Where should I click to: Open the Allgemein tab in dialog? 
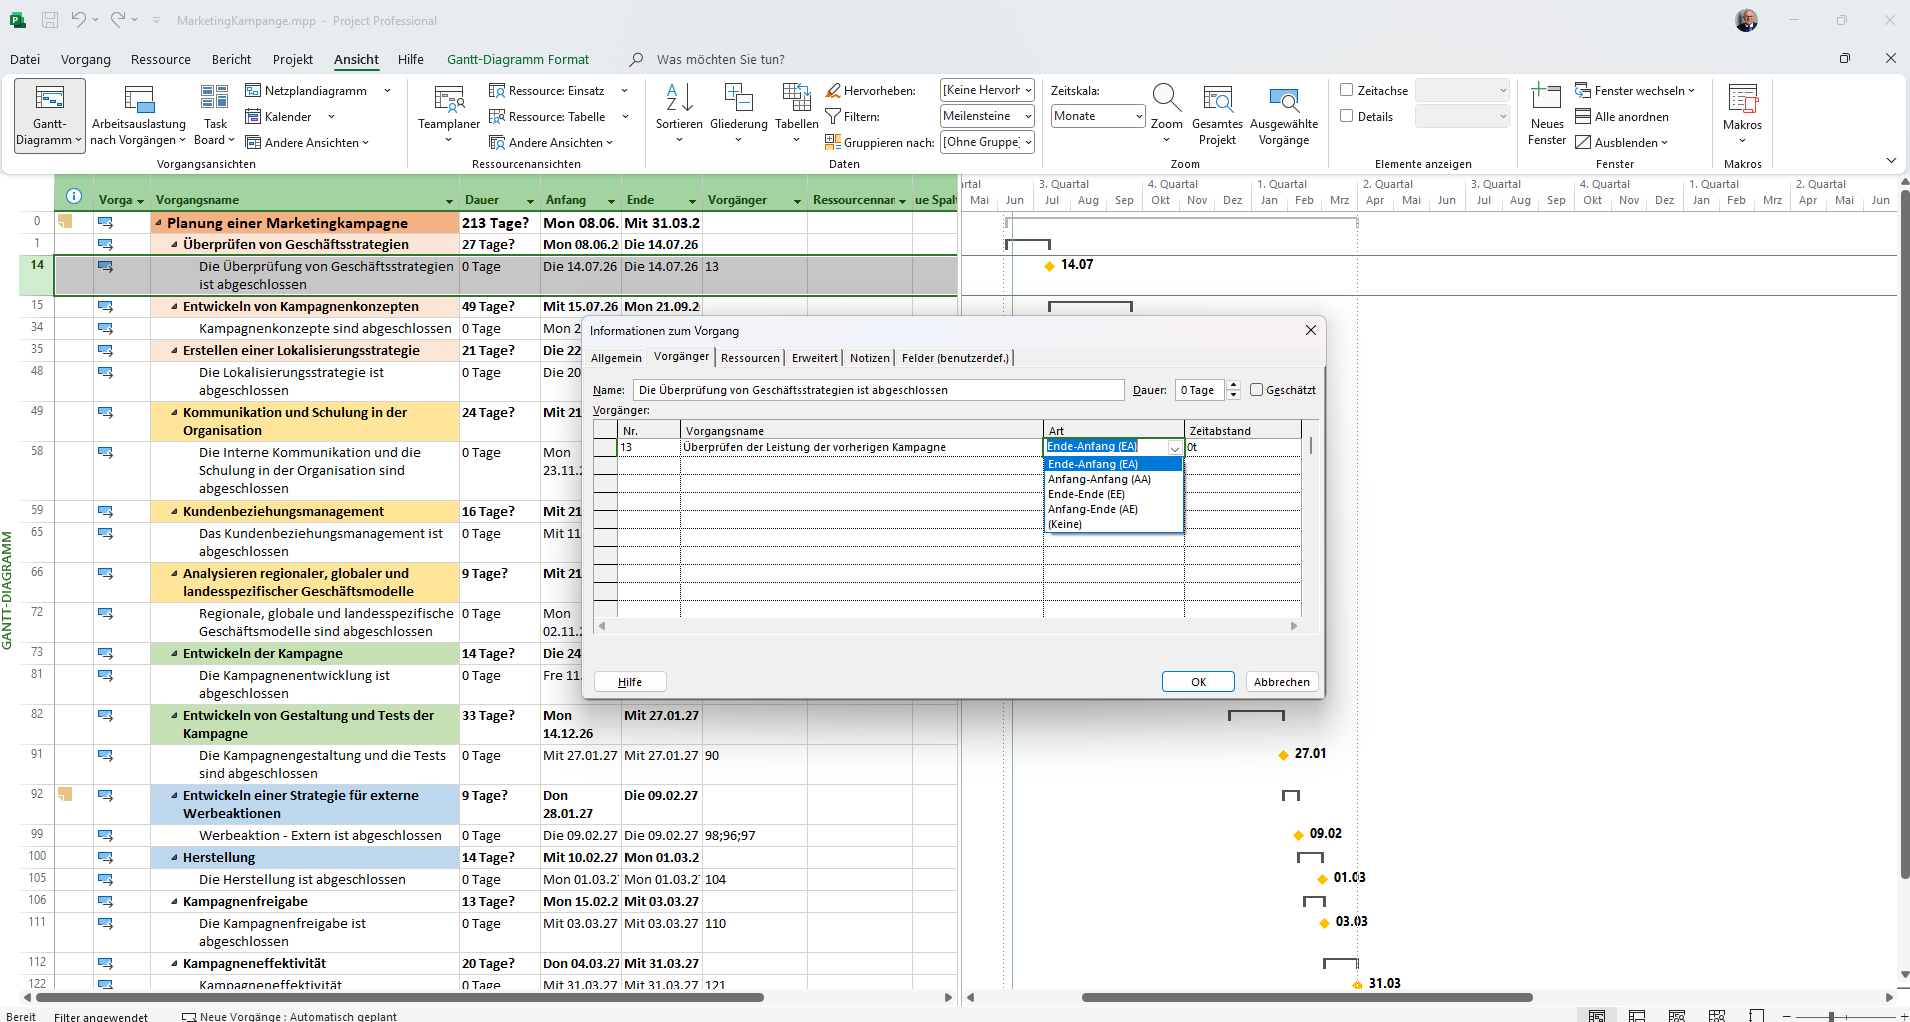[x=616, y=358]
